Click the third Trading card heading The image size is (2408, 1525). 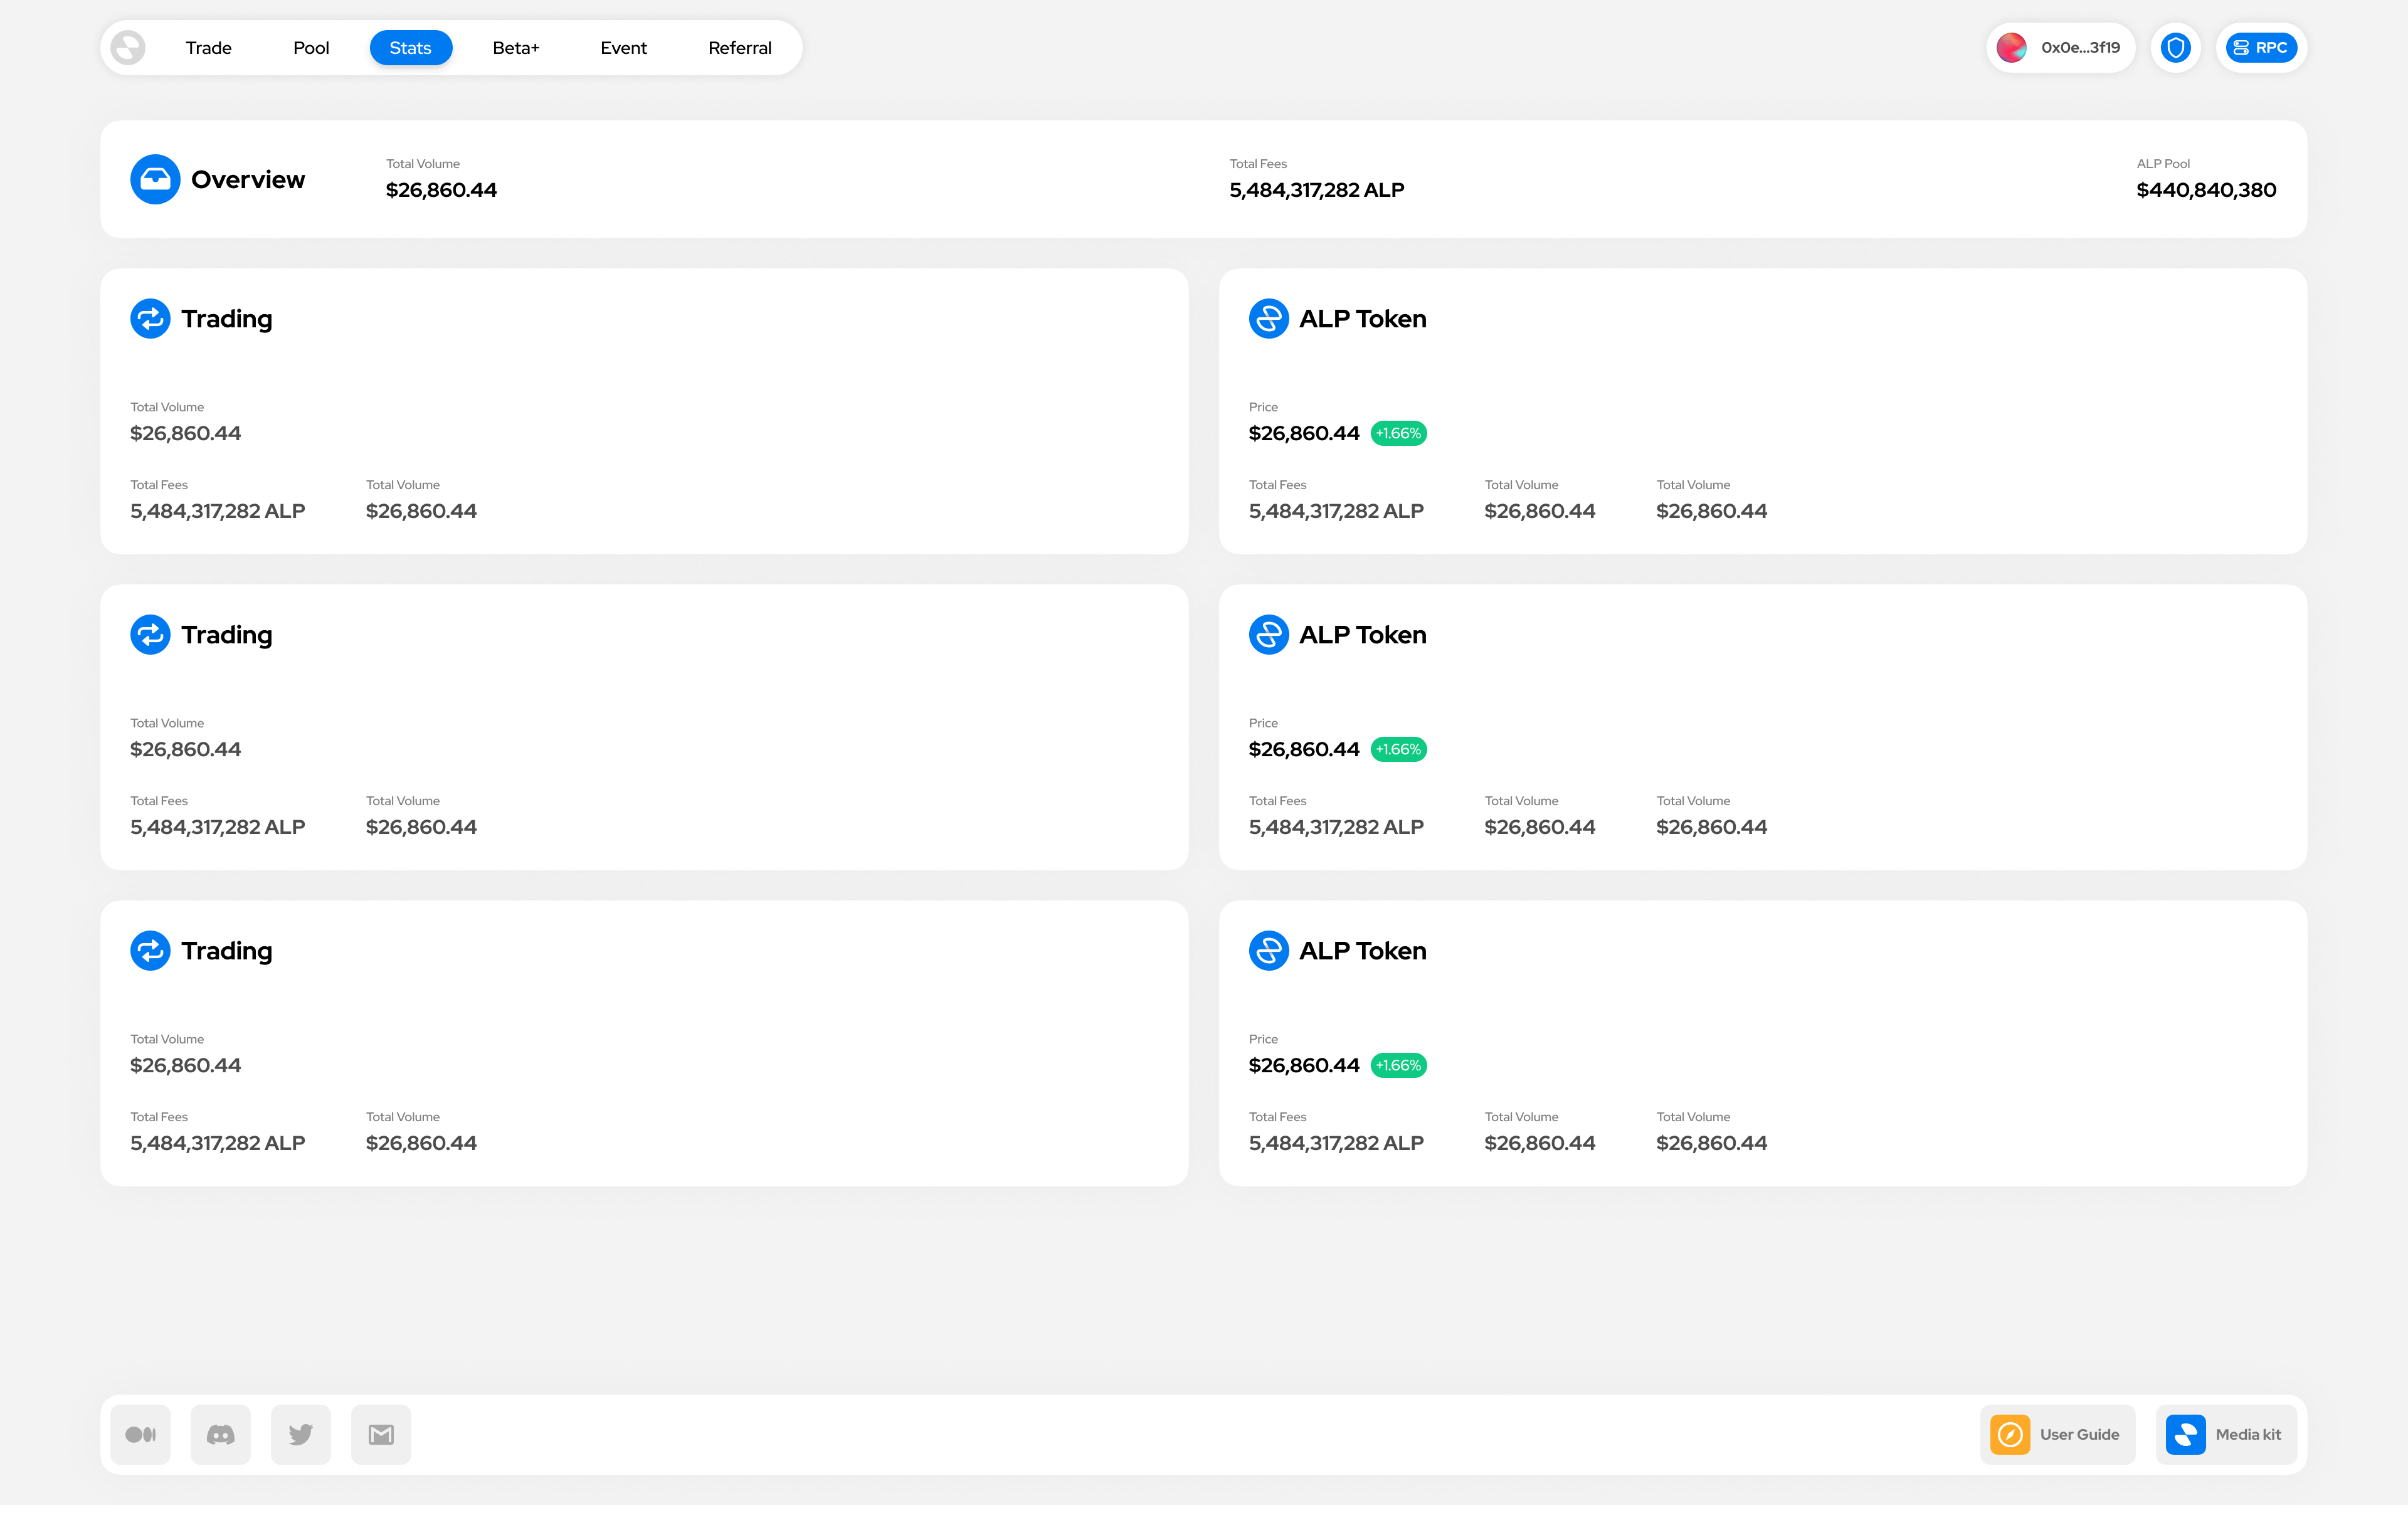click(x=227, y=951)
